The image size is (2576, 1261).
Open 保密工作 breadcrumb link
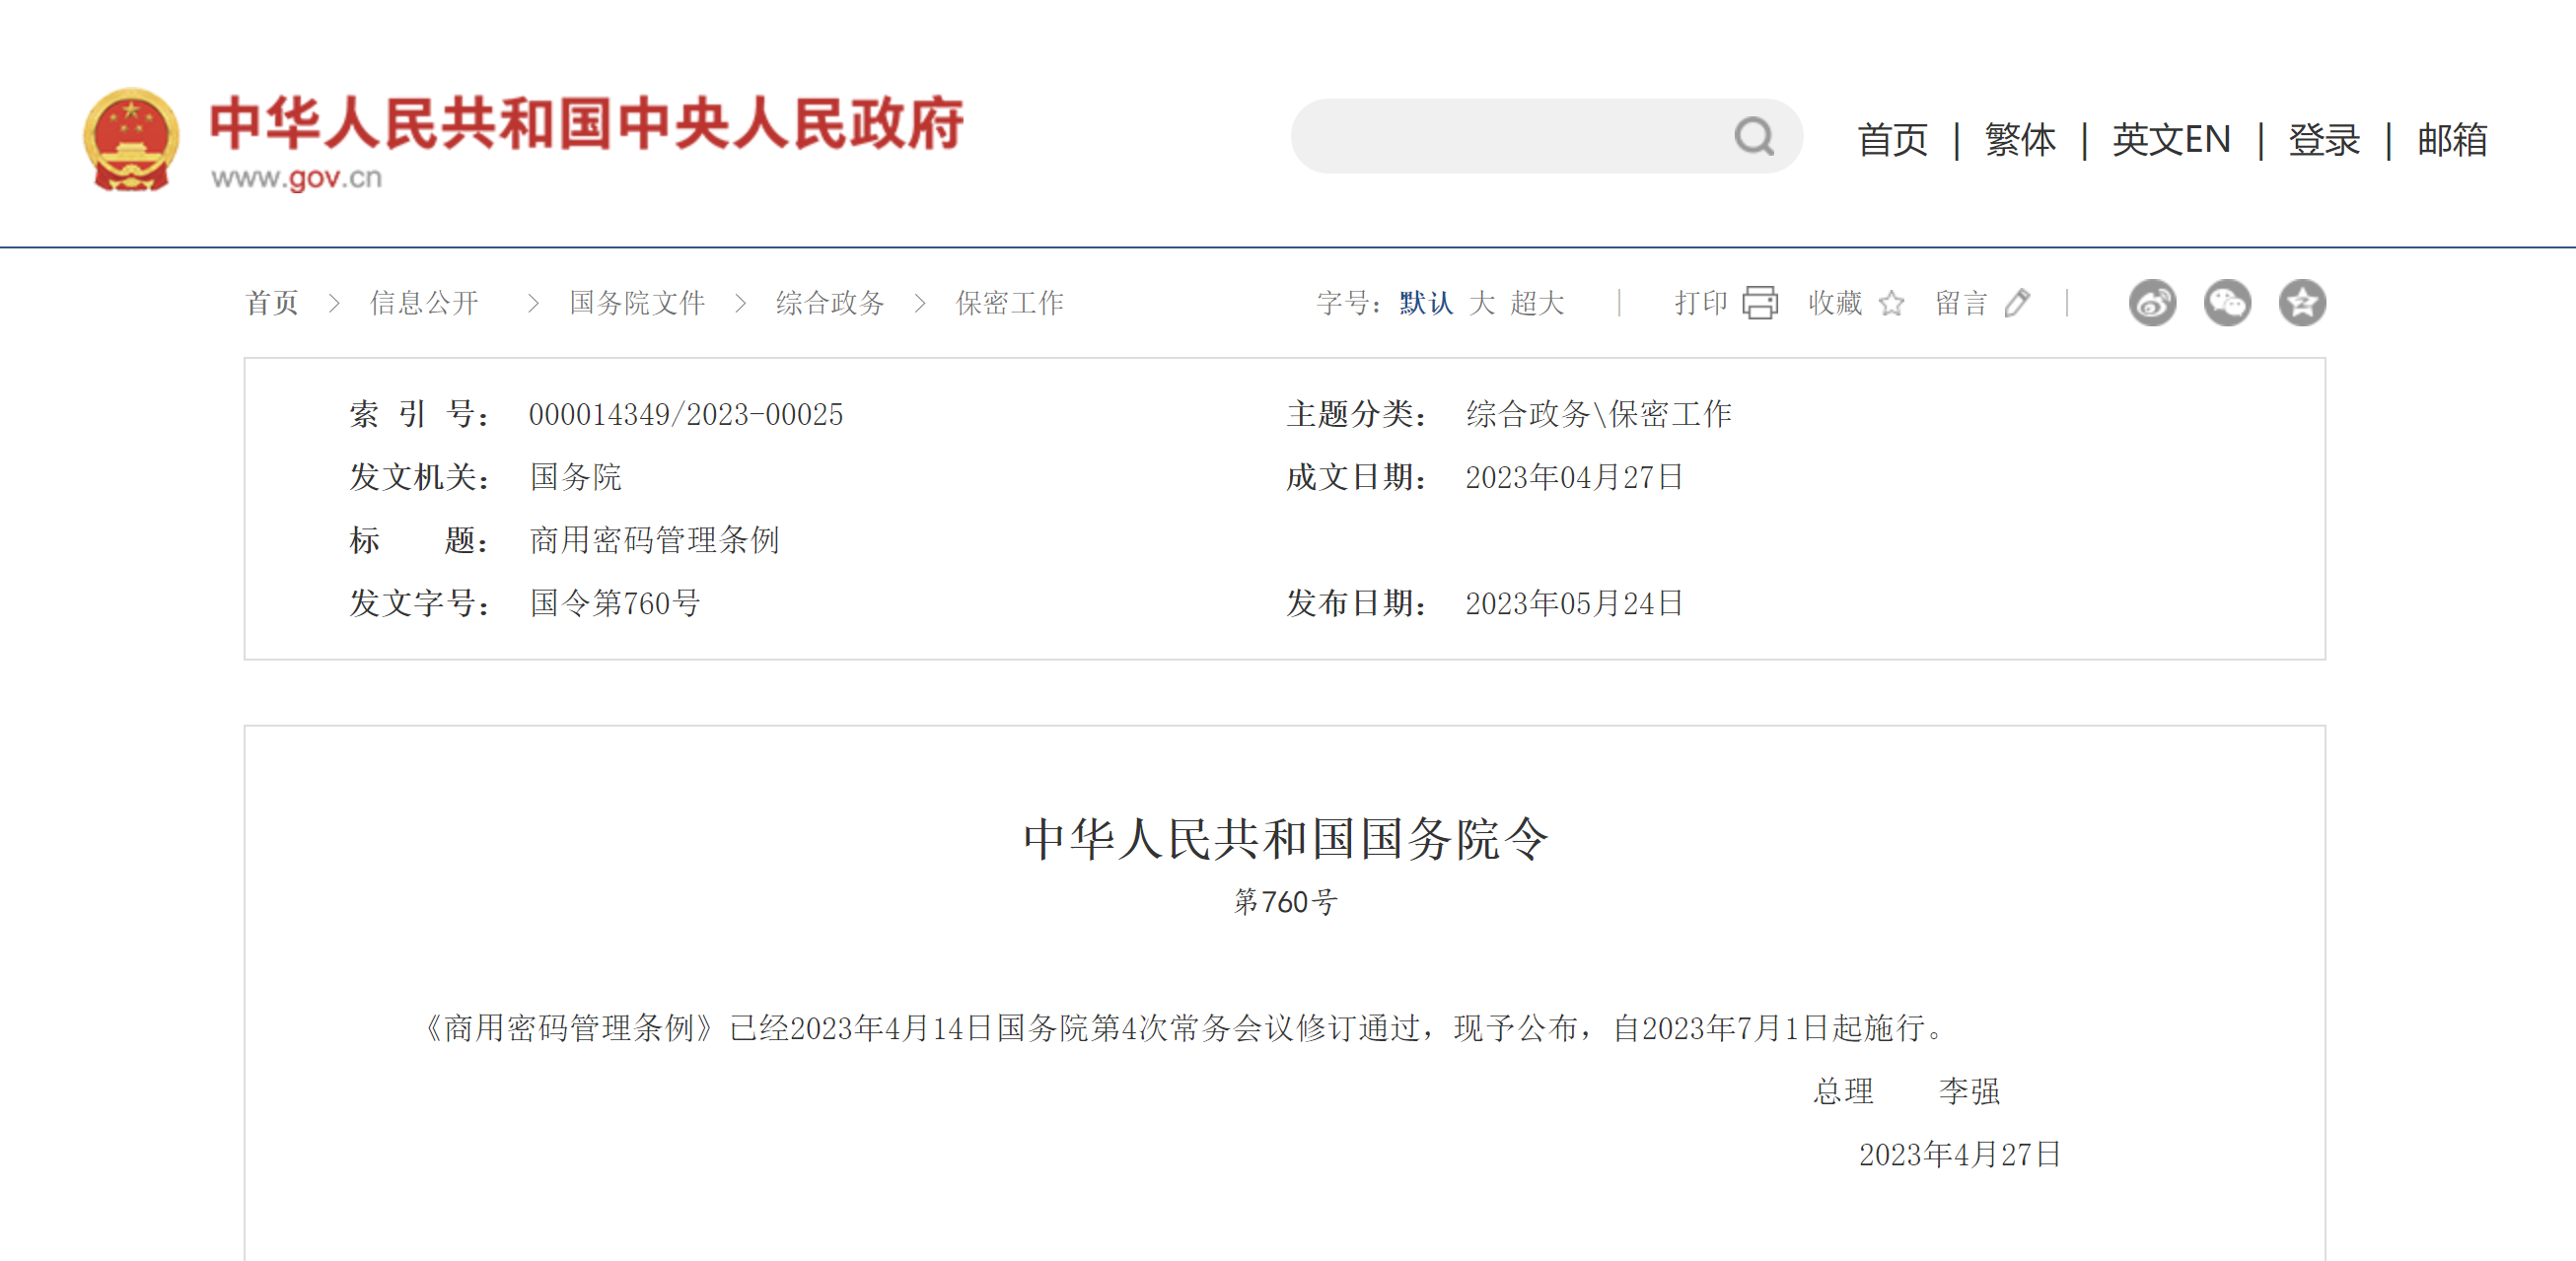(1010, 302)
